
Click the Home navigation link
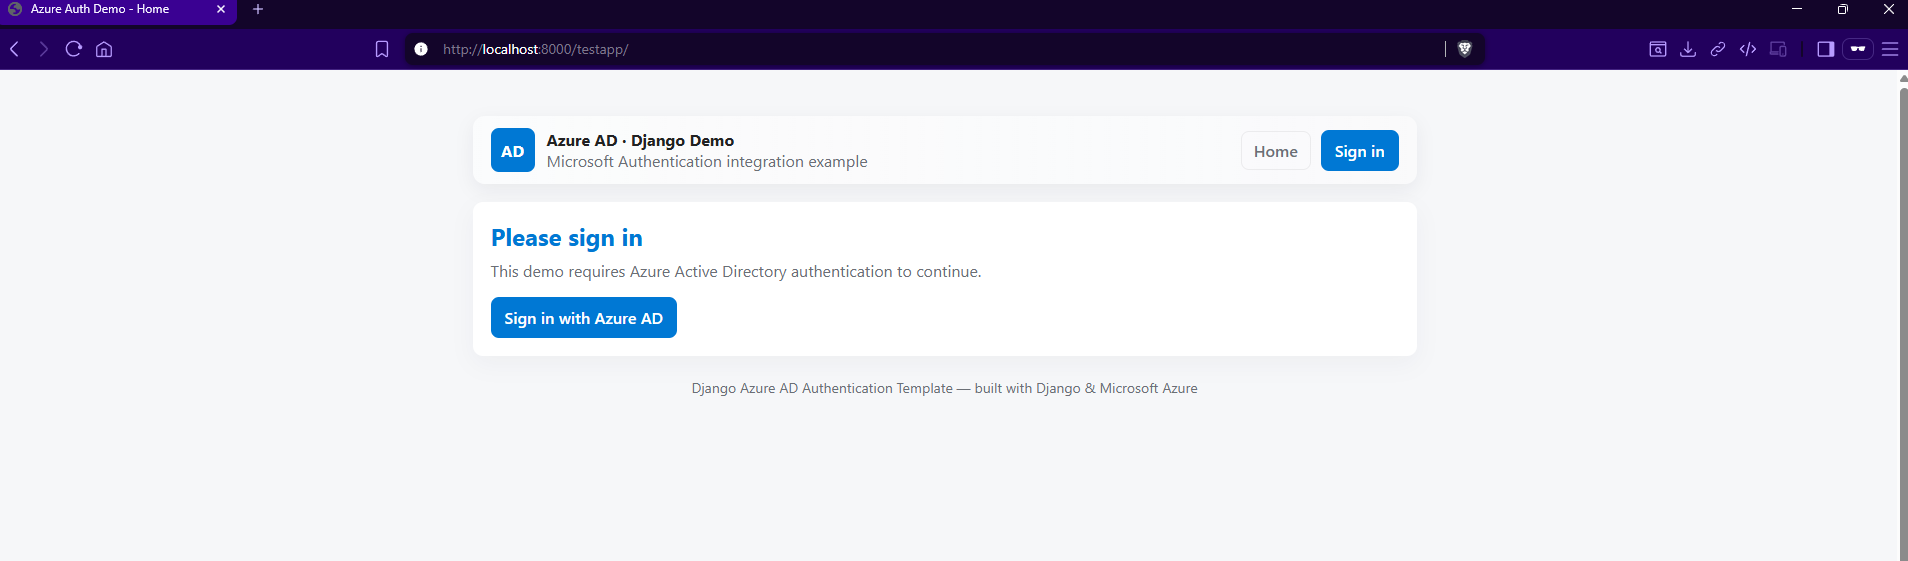[x=1275, y=151]
